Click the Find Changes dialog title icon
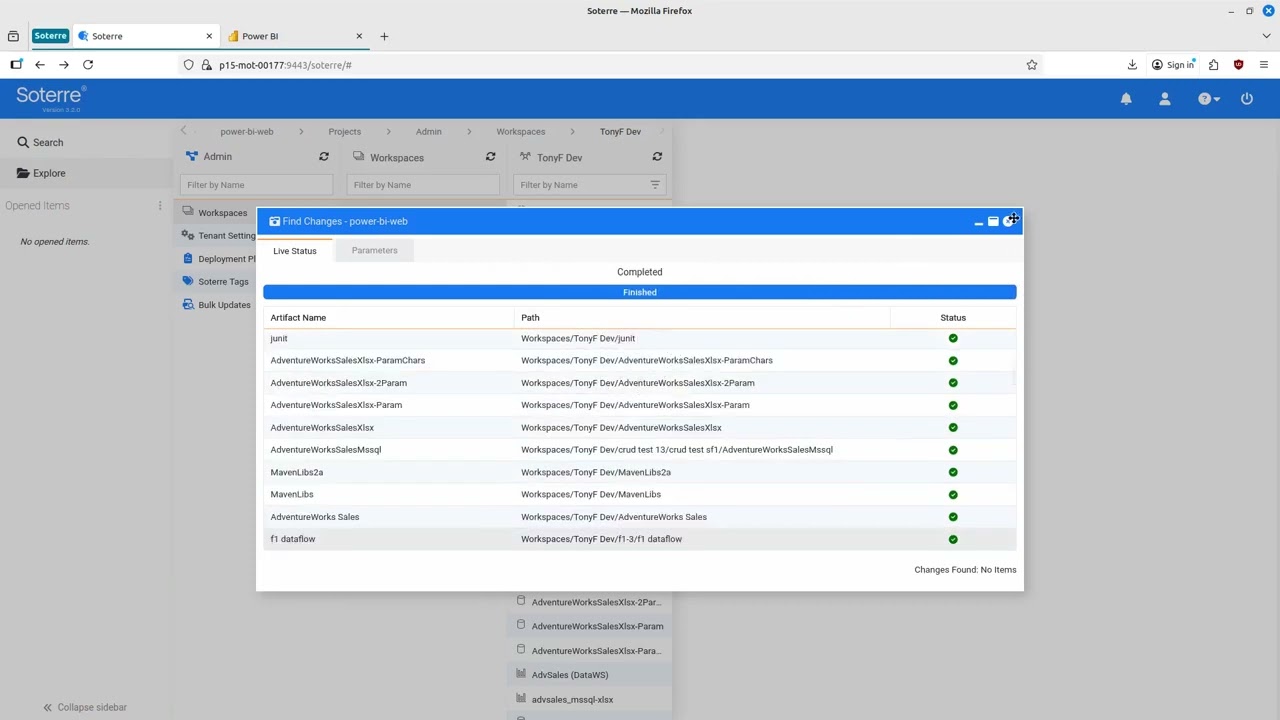 pos(274,221)
